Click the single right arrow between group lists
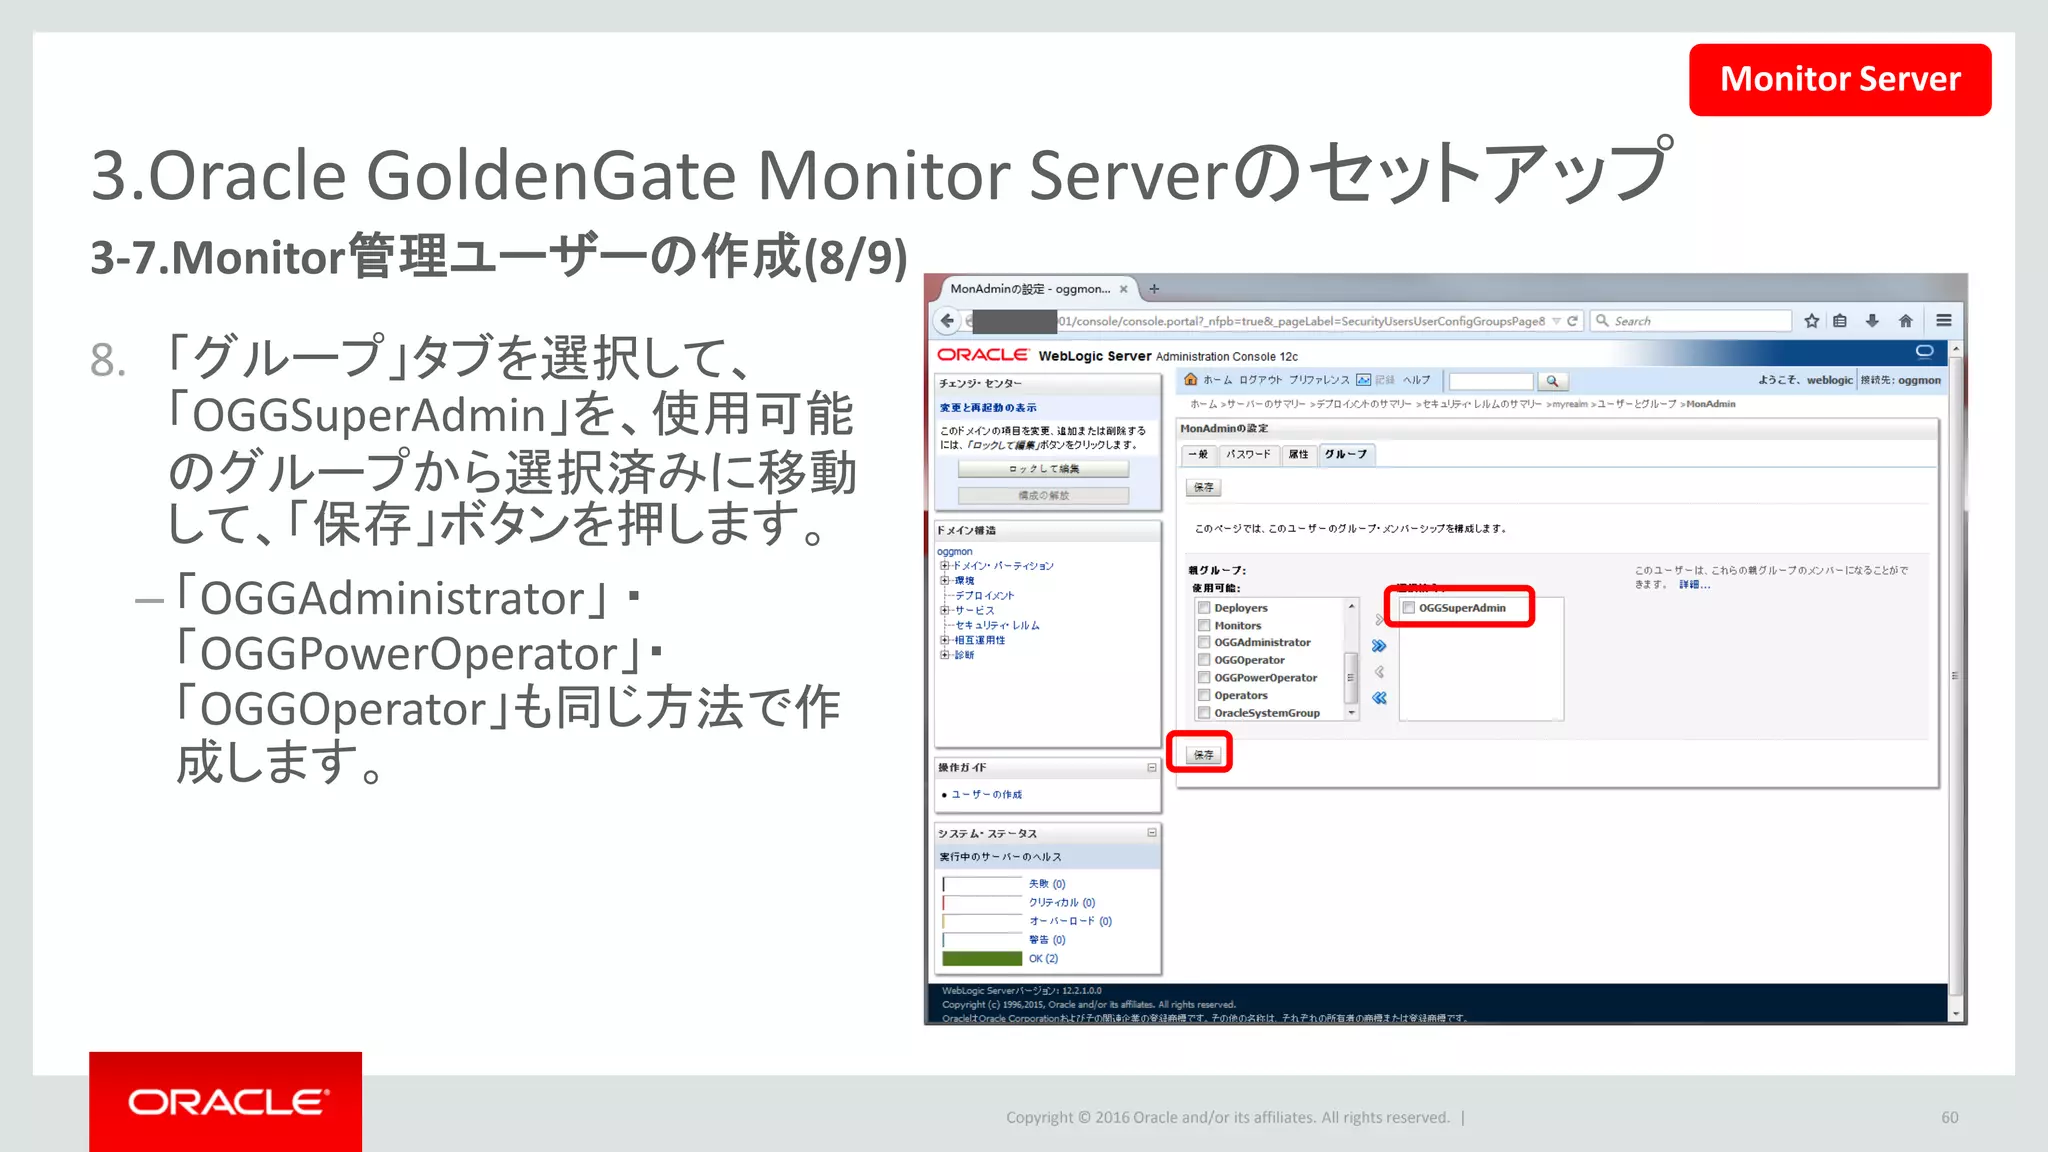Viewport: 2048px width, 1152px height. (x=1379, y=620)
